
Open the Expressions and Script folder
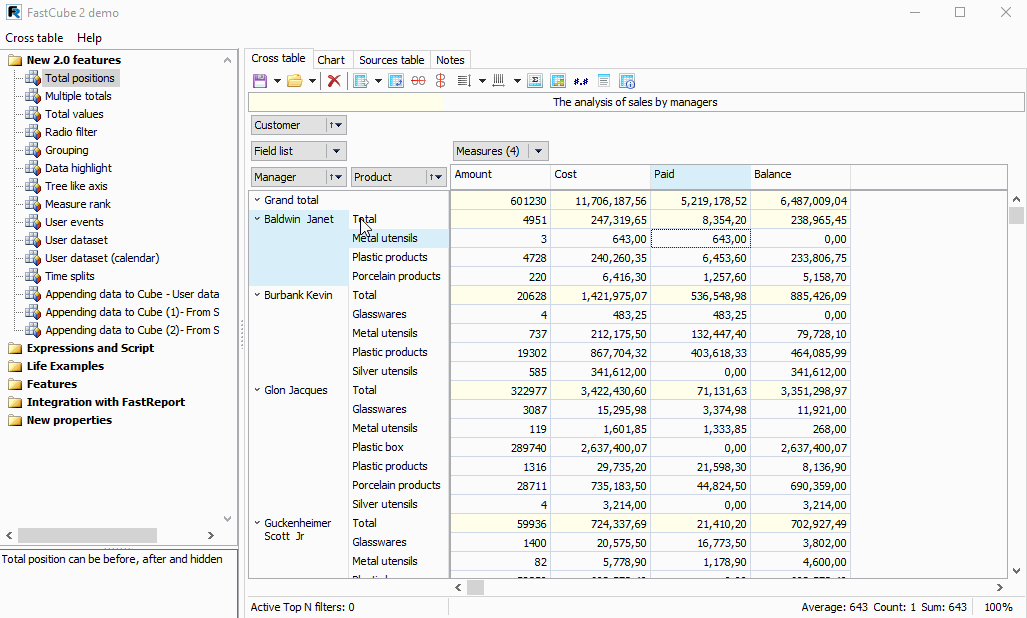90,348
